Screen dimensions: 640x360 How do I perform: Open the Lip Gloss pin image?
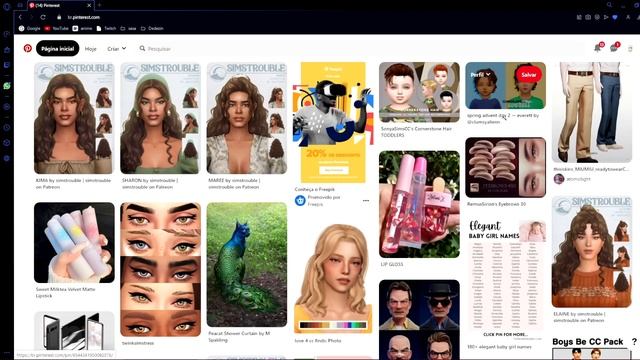[x=419, y=204]
